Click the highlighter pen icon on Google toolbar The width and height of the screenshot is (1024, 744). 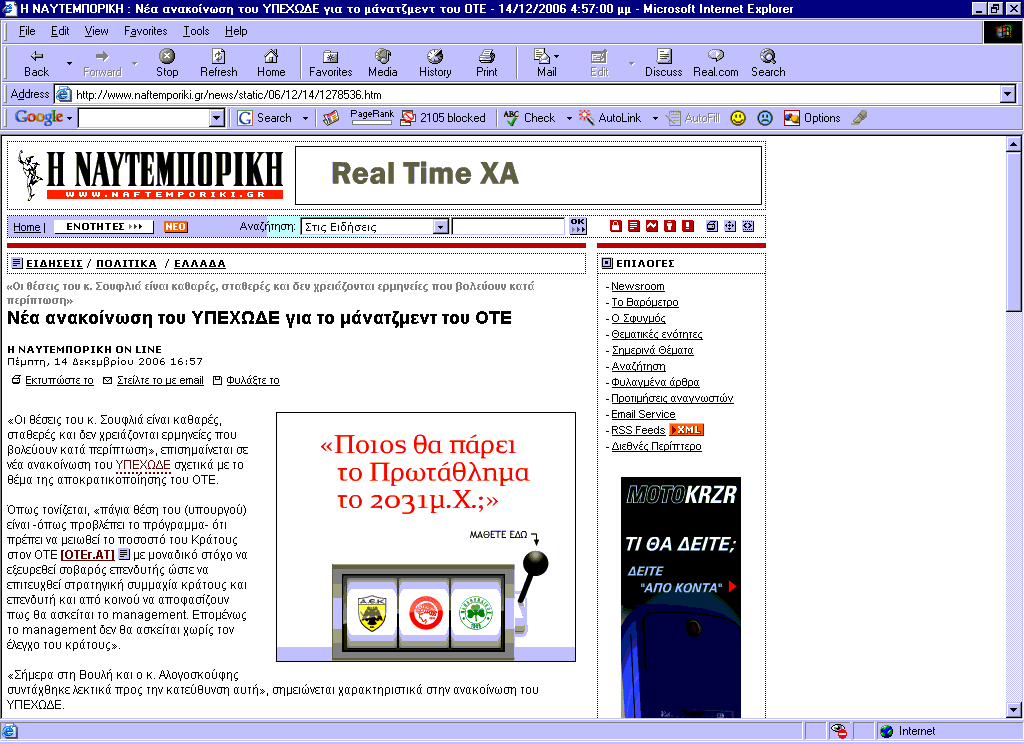pos(859,118)
